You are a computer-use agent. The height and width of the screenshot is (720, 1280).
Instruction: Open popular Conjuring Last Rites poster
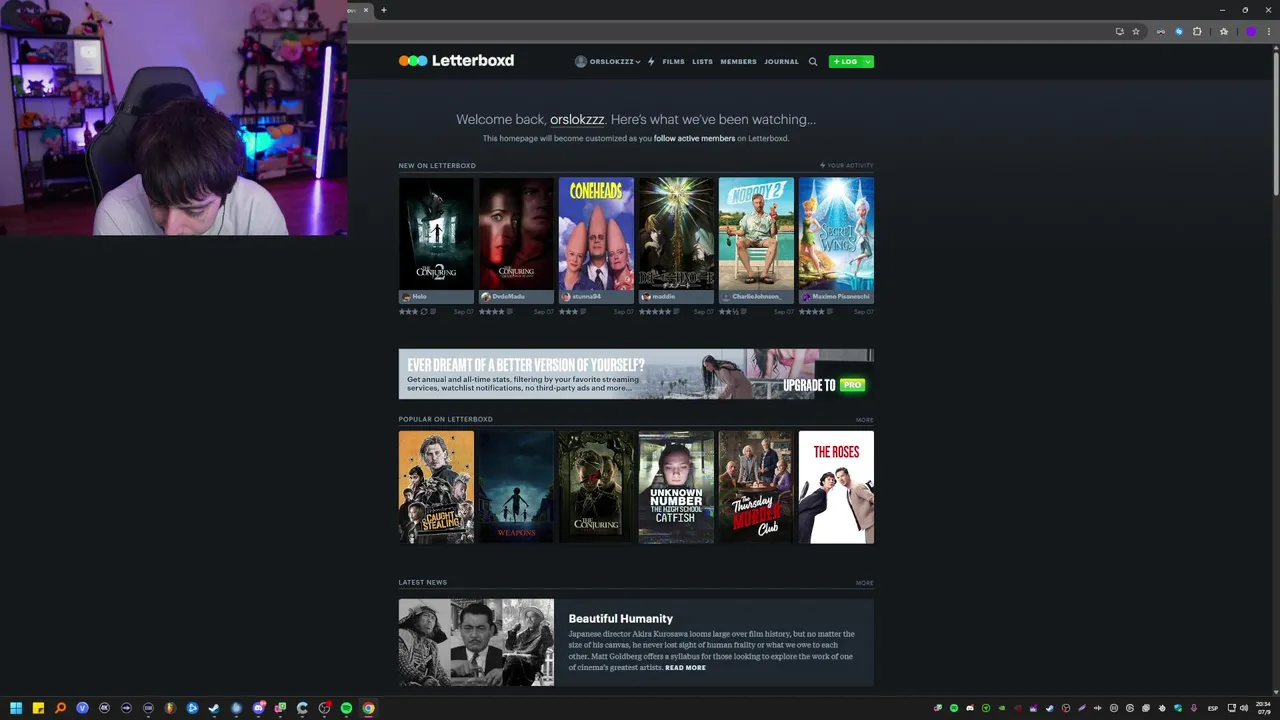(x=596, y=487)
